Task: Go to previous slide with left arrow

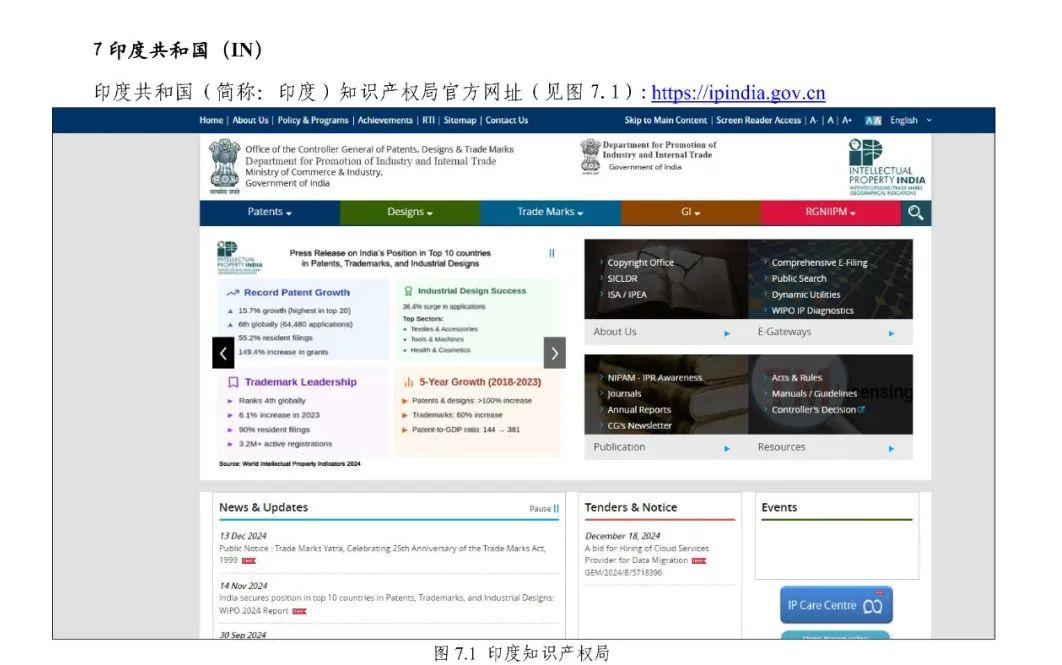Action: click(x=223, y=353)
